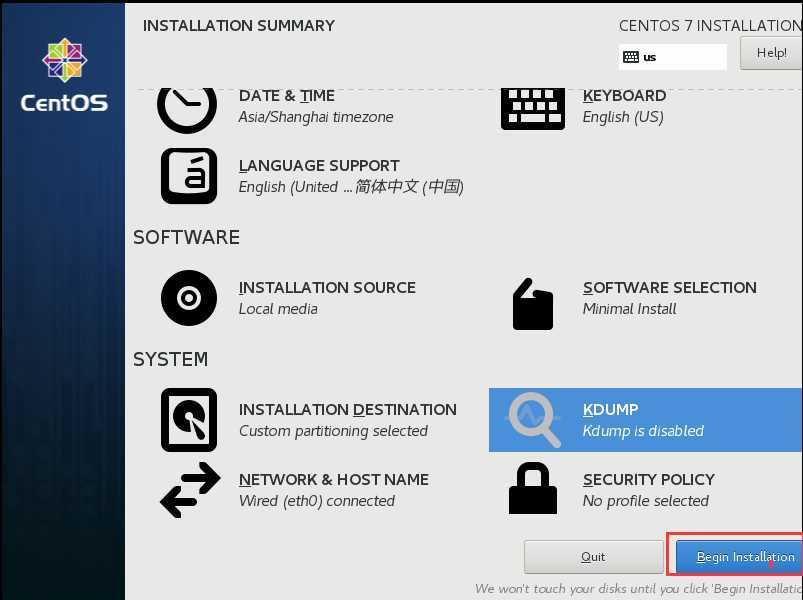Viewport: 803px width, 600px height.
Task: Open the Help! button
Action: [771, 53]
